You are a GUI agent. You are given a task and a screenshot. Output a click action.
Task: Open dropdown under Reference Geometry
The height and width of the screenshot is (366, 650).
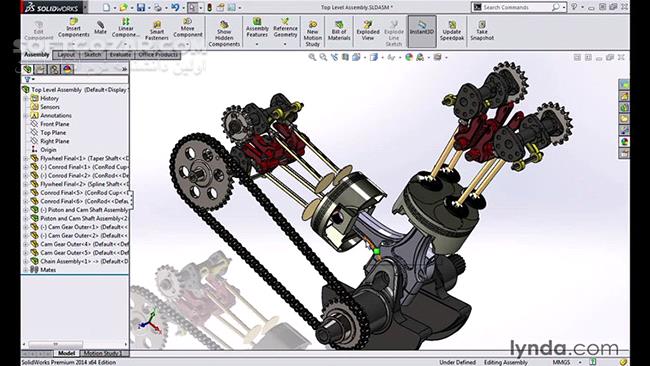(285, 44)
